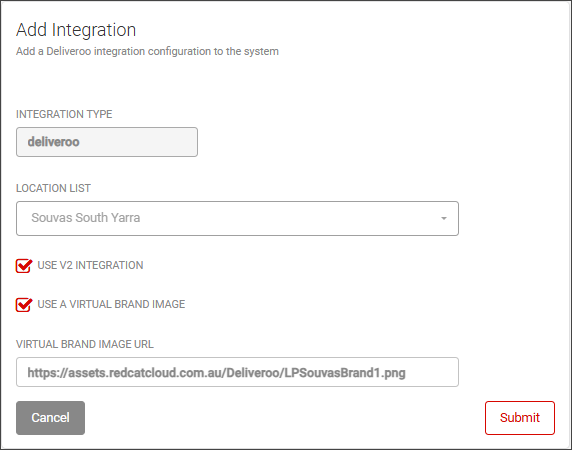Cancel adding the integration

(50, 418)
